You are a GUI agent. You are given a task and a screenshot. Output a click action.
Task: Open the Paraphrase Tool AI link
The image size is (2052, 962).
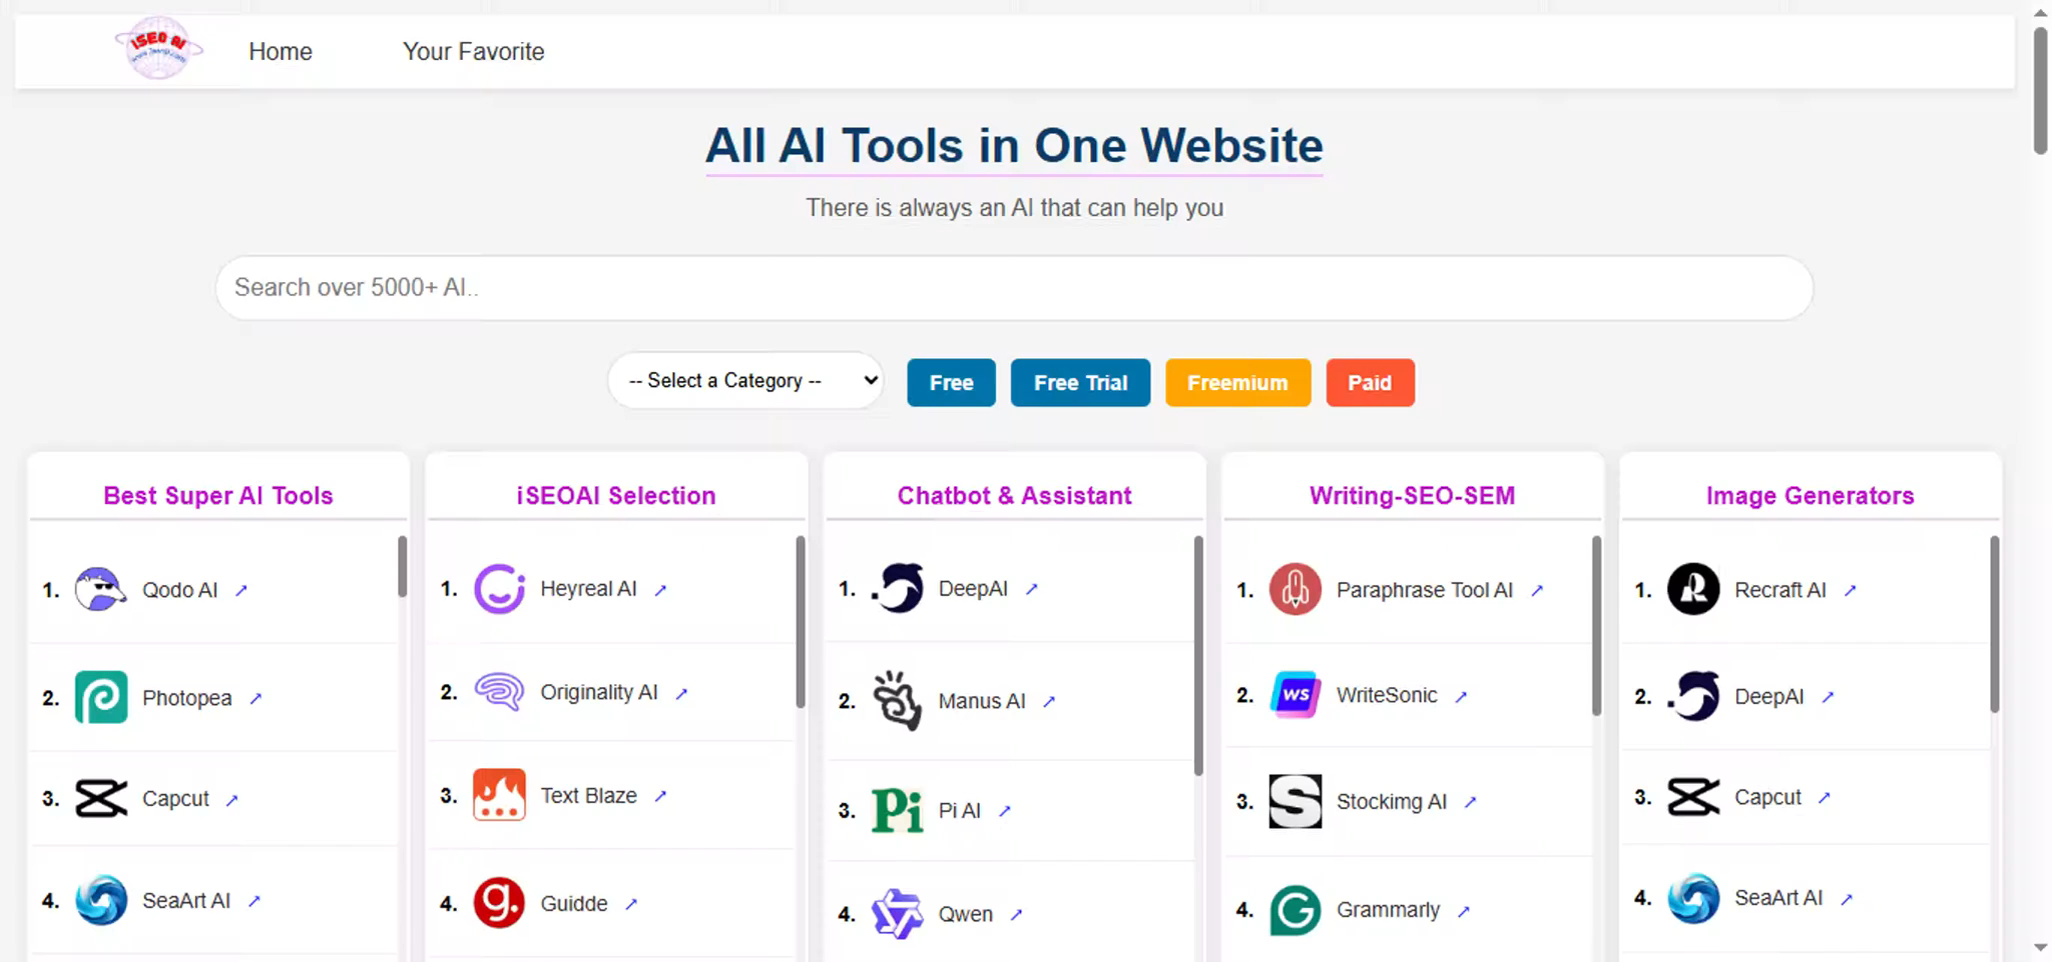1424,590
